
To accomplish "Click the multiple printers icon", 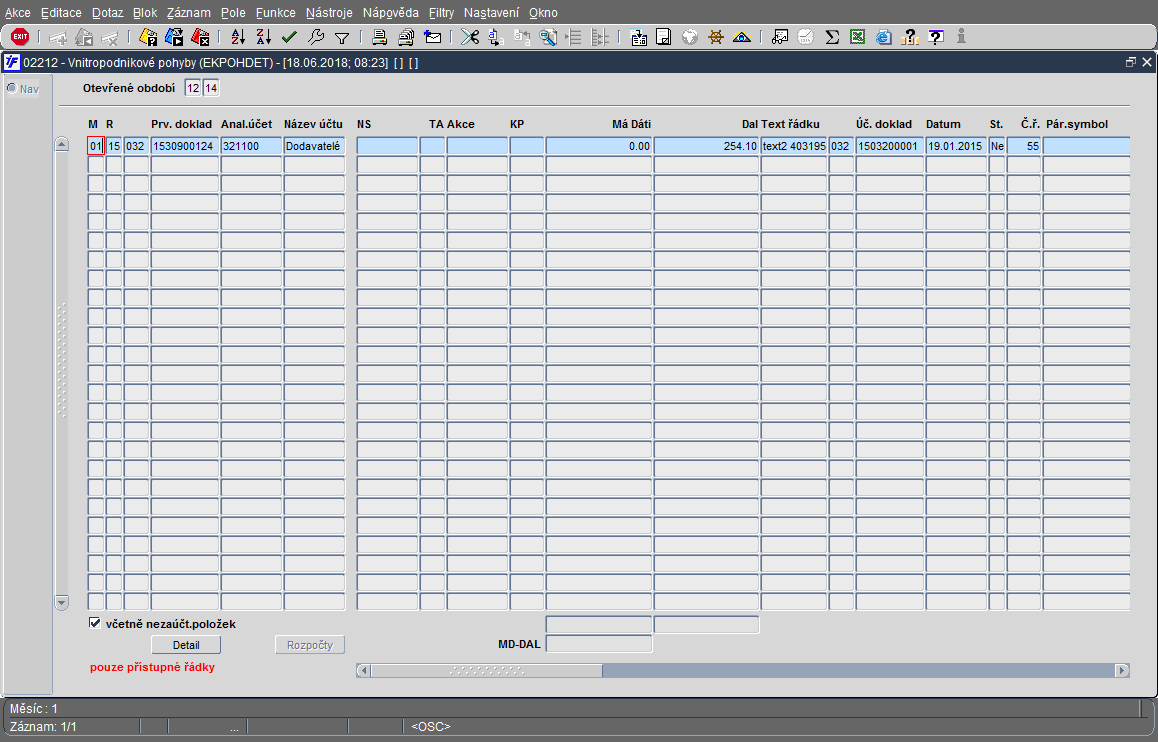I will (x=405, y=36).
